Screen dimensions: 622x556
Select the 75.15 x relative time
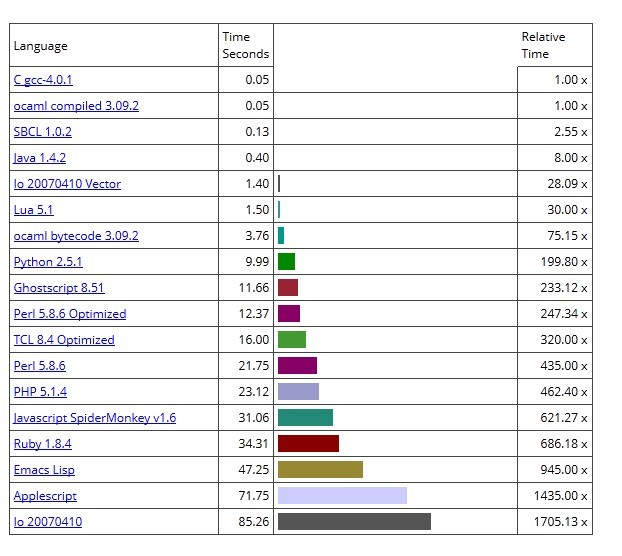click(567, 236)
